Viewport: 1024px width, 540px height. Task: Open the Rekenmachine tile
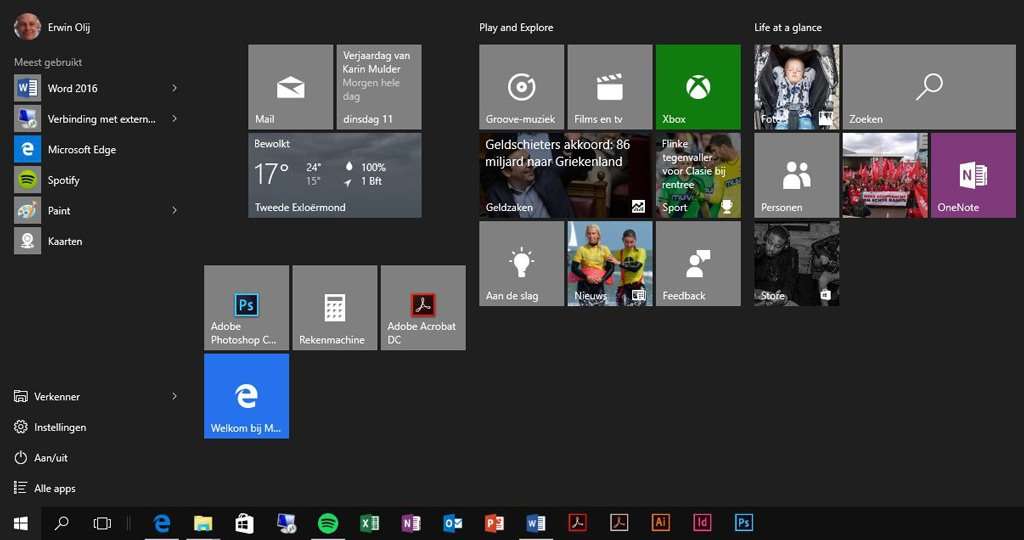(335, 308)
